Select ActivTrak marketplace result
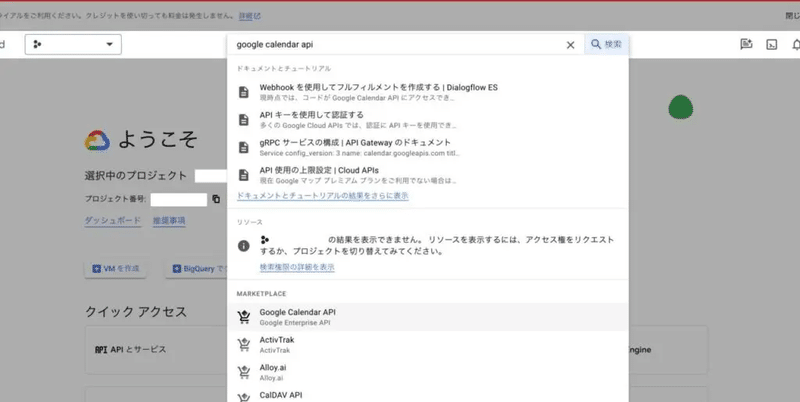The width and height of the screenshot is (800, 402). coord(428,344)
